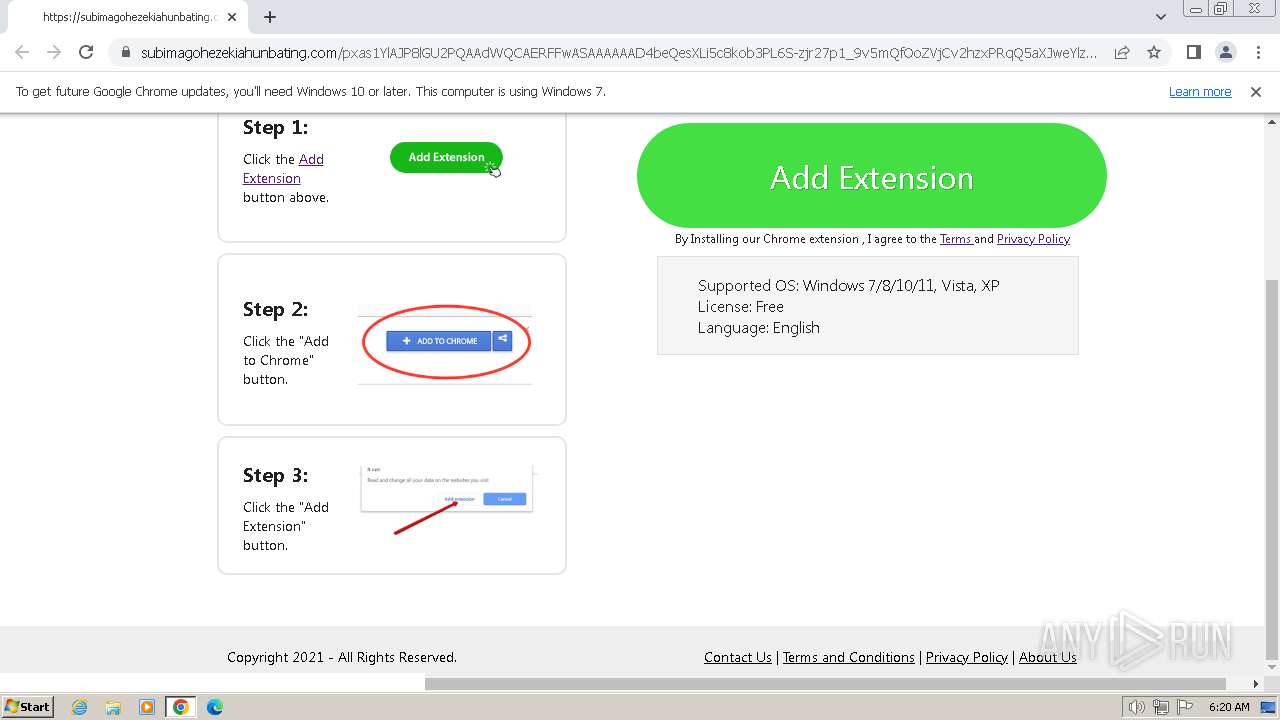1280x720 pixels.
Task: Select the active browser tab
Action: (x=128, y=17)
